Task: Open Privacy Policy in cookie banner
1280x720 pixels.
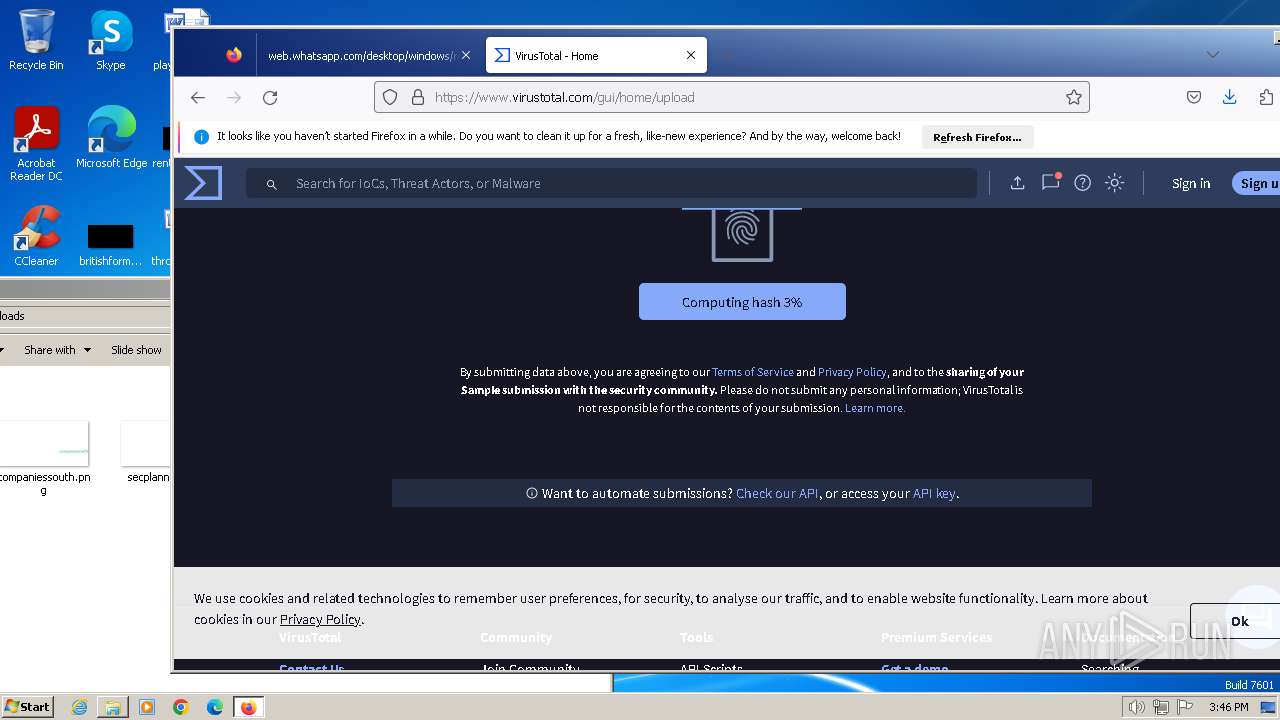Action: [320, 619]
